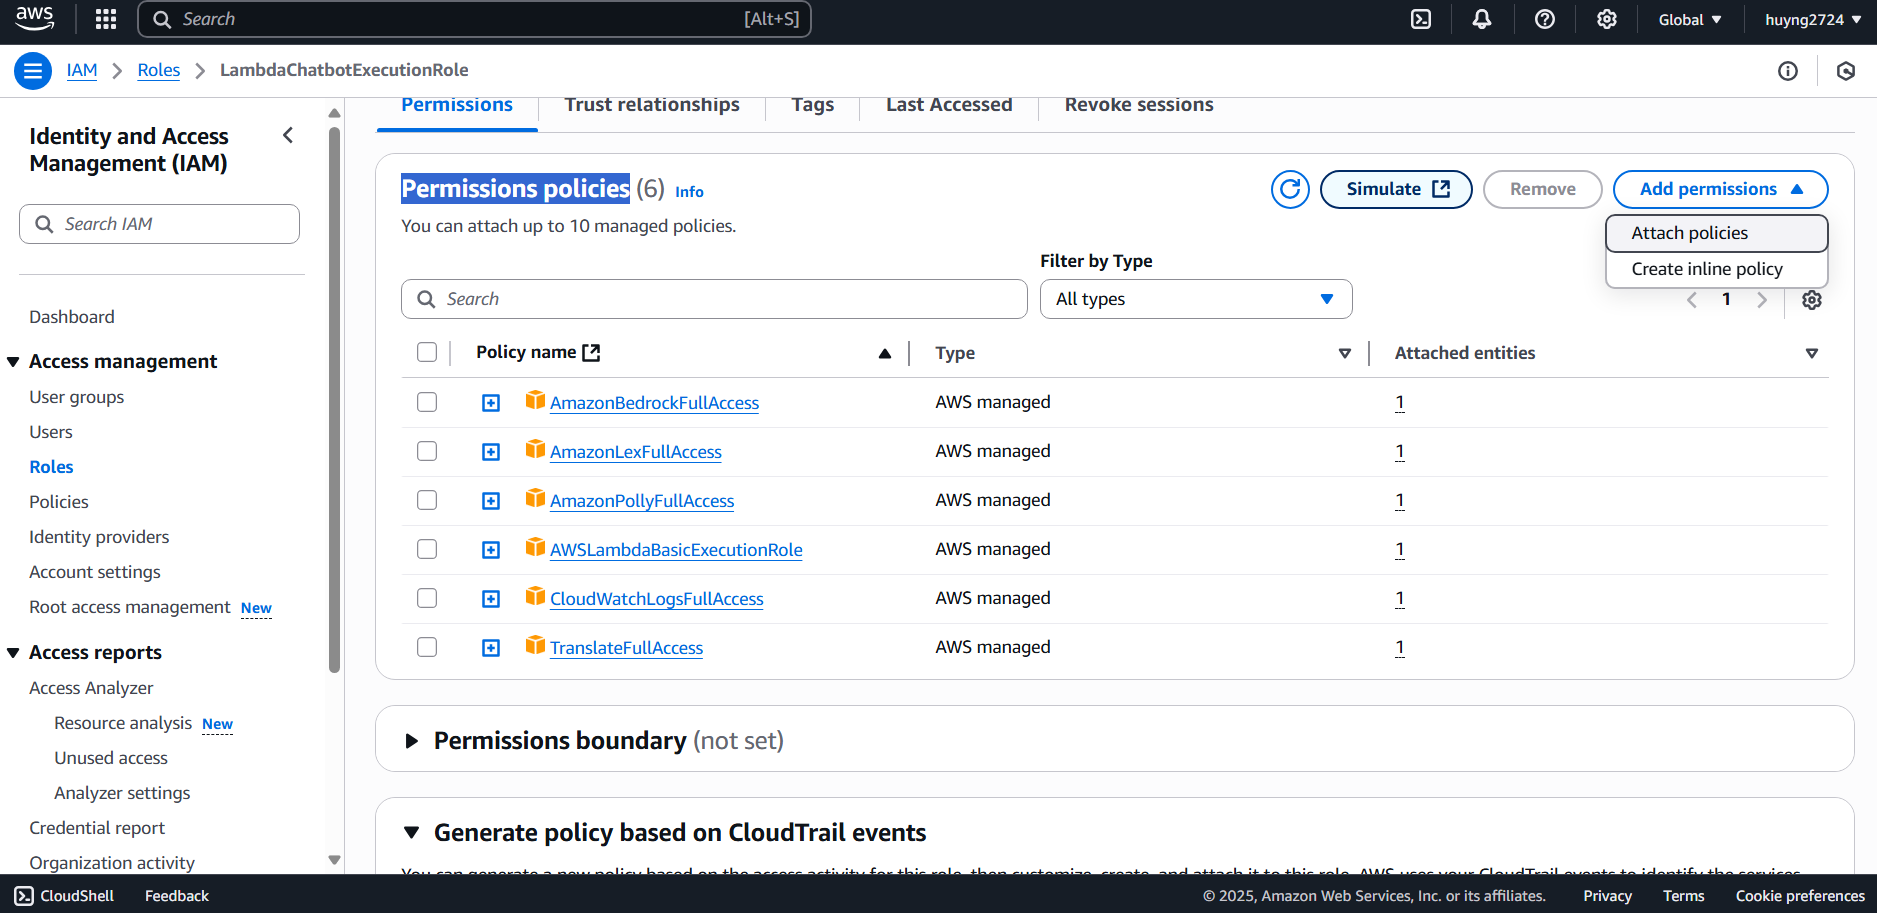
Task: Open the hexagon tools panel icon
Action: [x=1846, y=71]
